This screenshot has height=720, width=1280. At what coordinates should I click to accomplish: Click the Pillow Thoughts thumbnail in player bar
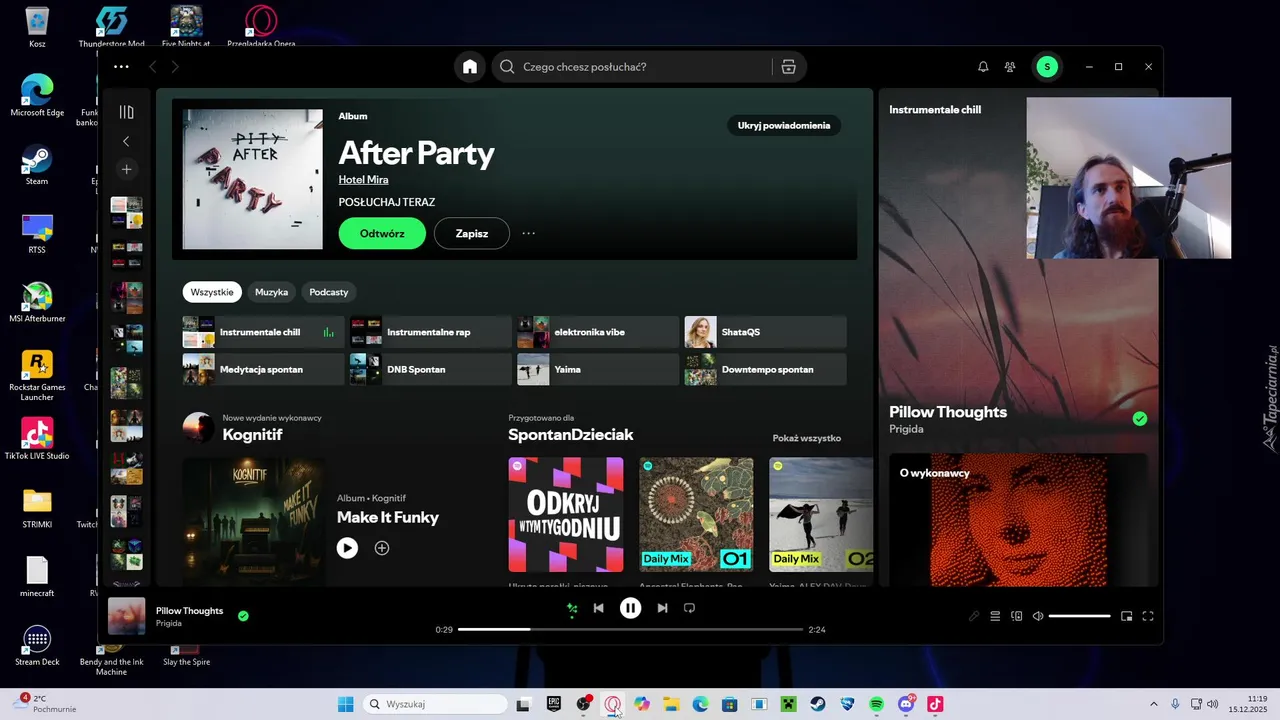[126, 616]
